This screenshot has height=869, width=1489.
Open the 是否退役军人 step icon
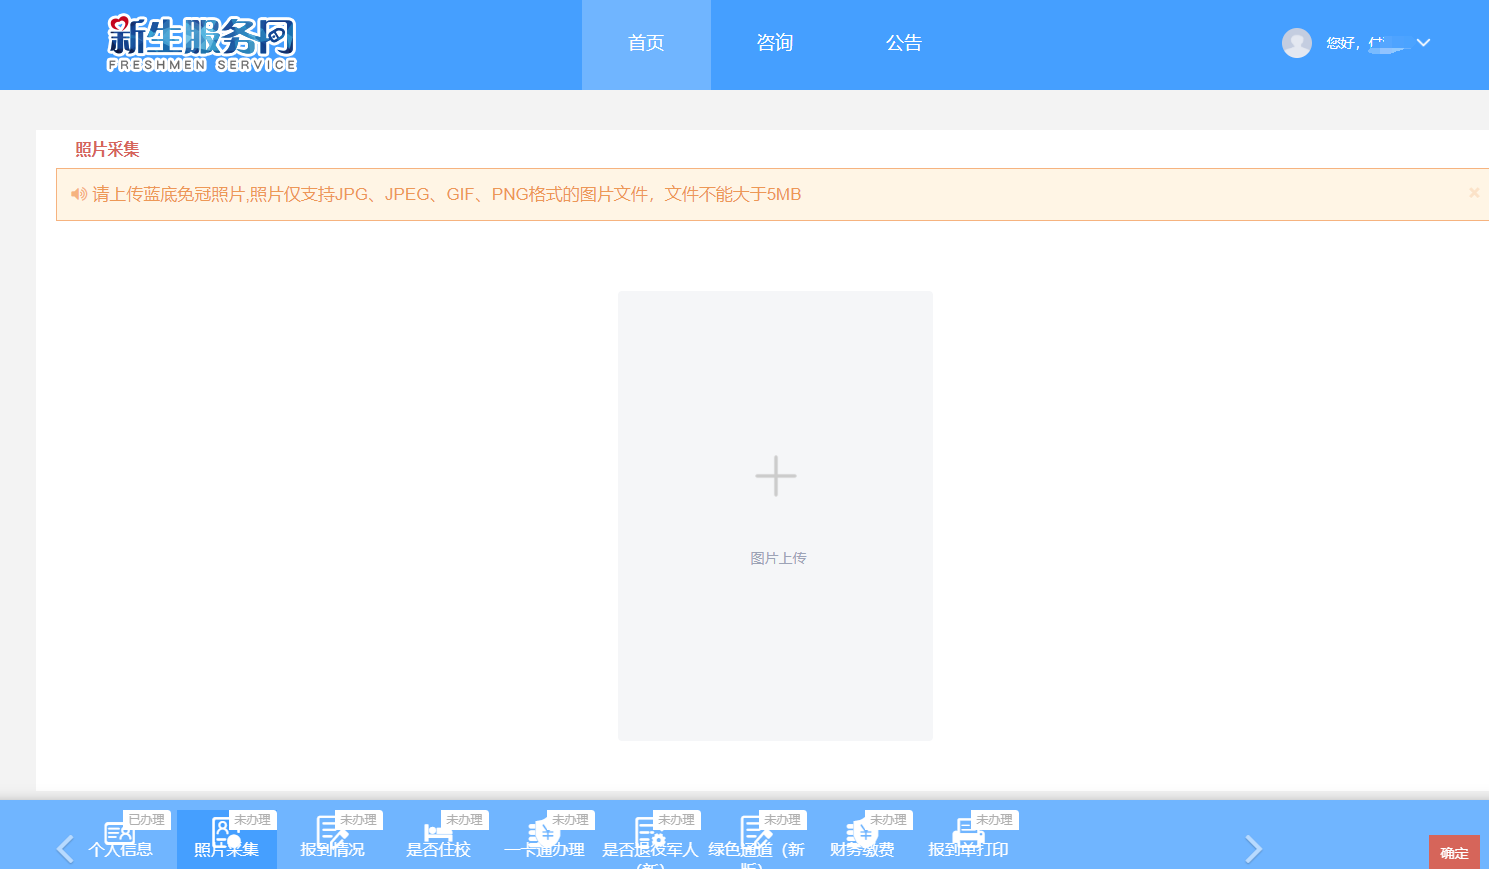click(650, 832)
